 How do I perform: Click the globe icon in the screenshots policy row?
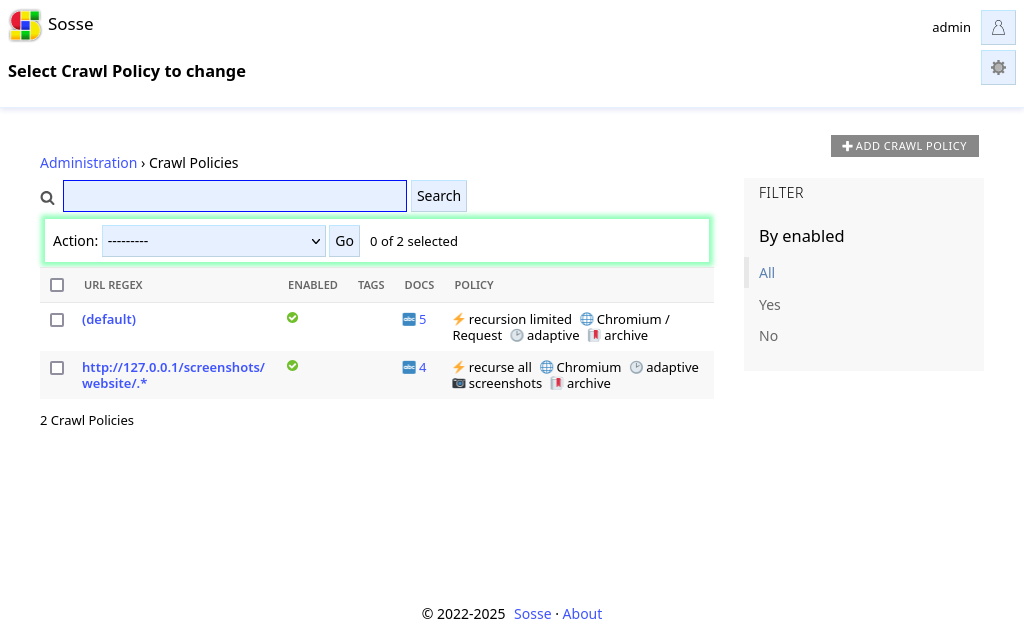coord(546,368)
